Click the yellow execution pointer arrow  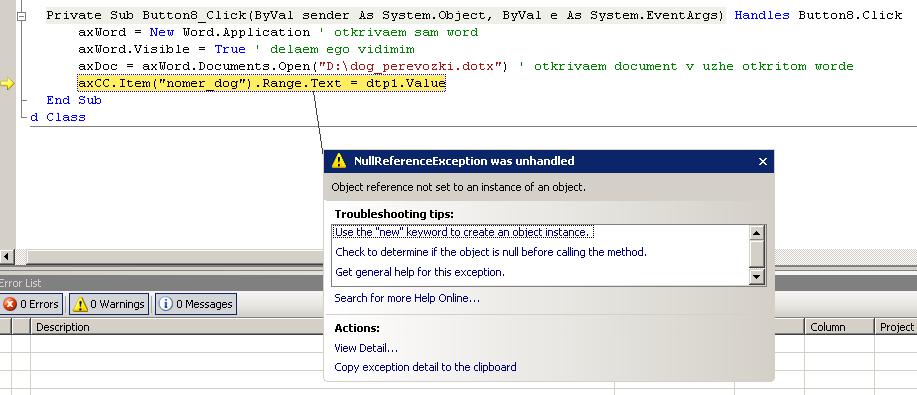tap(7, 84)
